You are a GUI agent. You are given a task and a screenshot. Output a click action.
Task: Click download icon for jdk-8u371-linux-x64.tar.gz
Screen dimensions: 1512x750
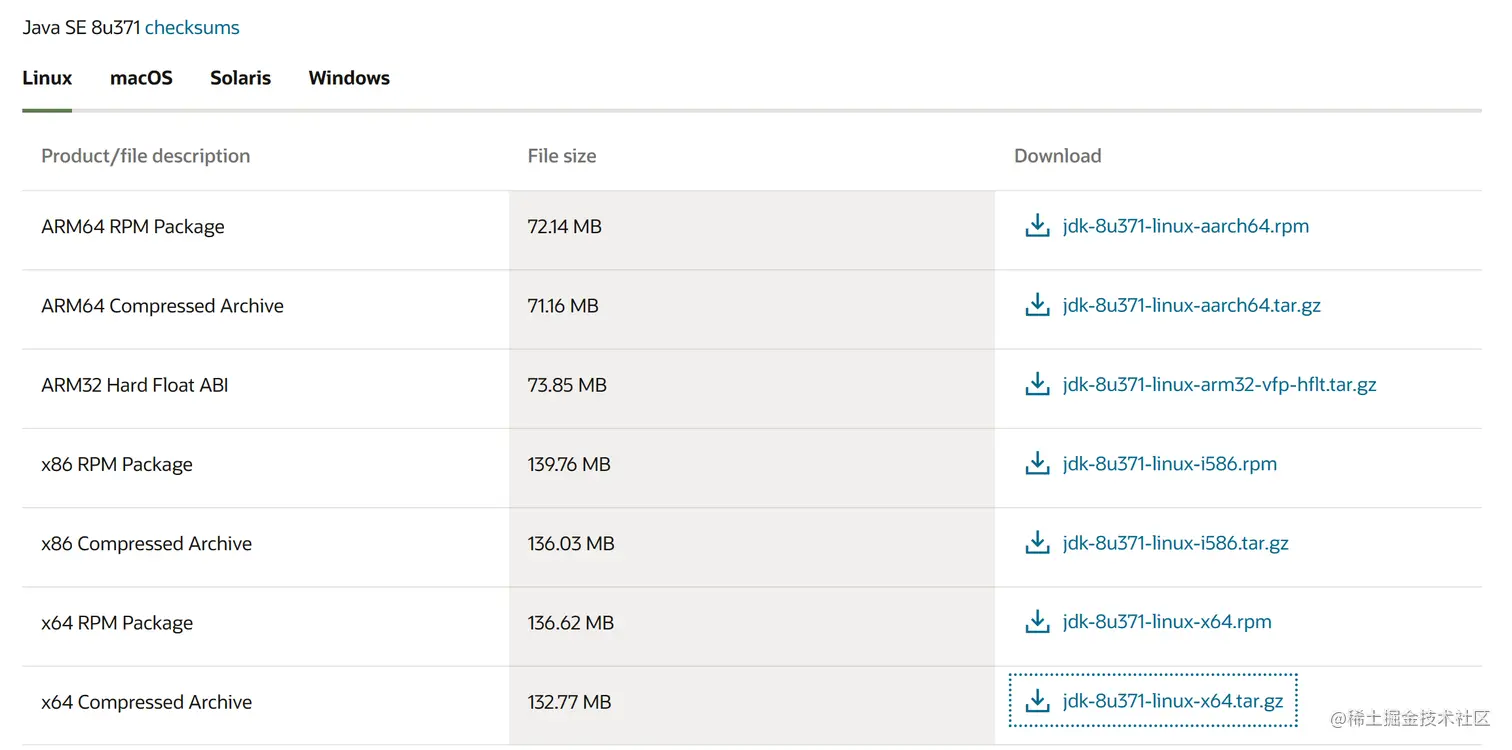(x=1037, y=701)
